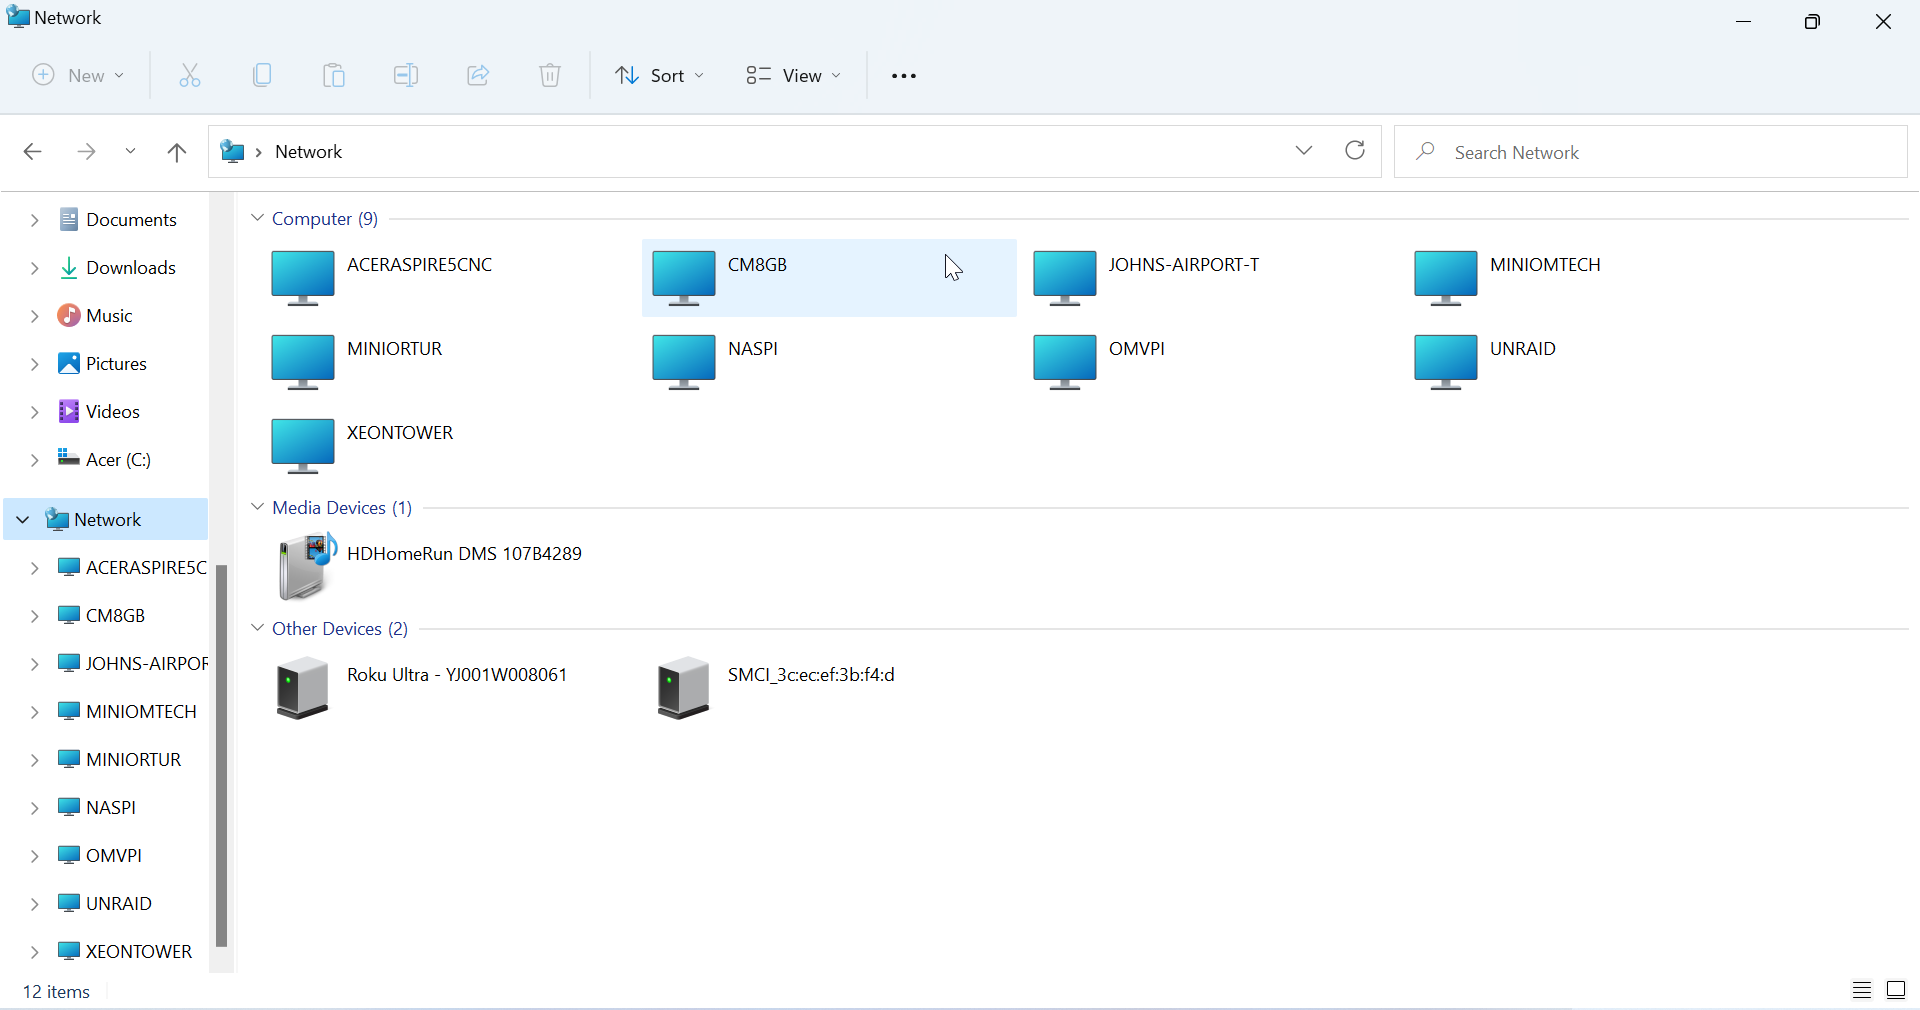Image resolution: width=1920 pixels, height=1010 pixels.
Task: Collapse the Computer section
Action: click(257, 218)
